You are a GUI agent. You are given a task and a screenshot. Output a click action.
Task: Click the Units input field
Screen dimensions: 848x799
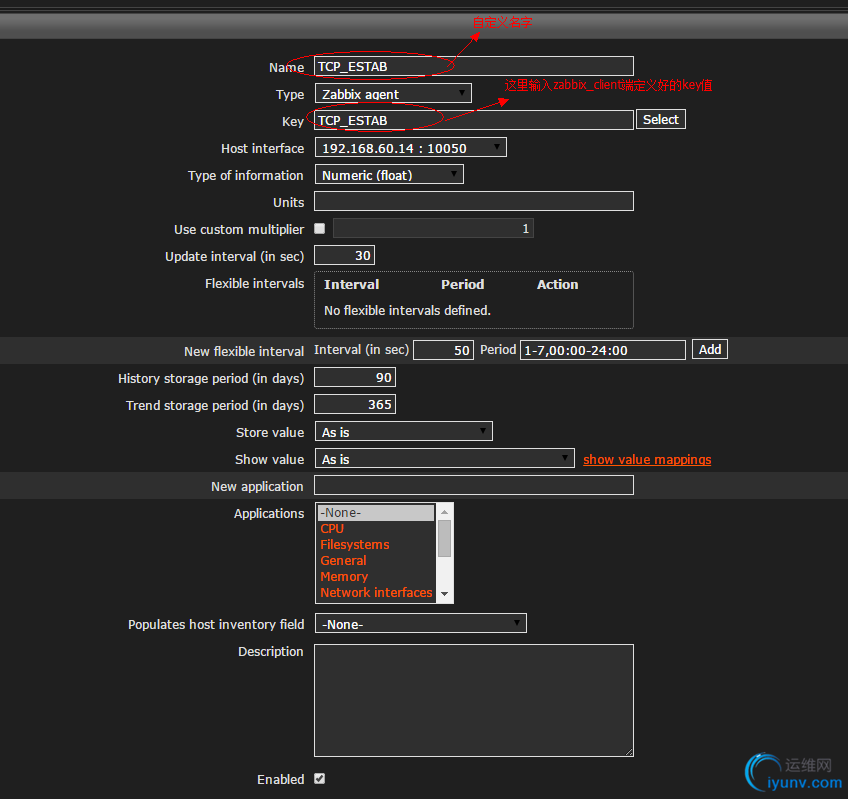coord(474,201)
